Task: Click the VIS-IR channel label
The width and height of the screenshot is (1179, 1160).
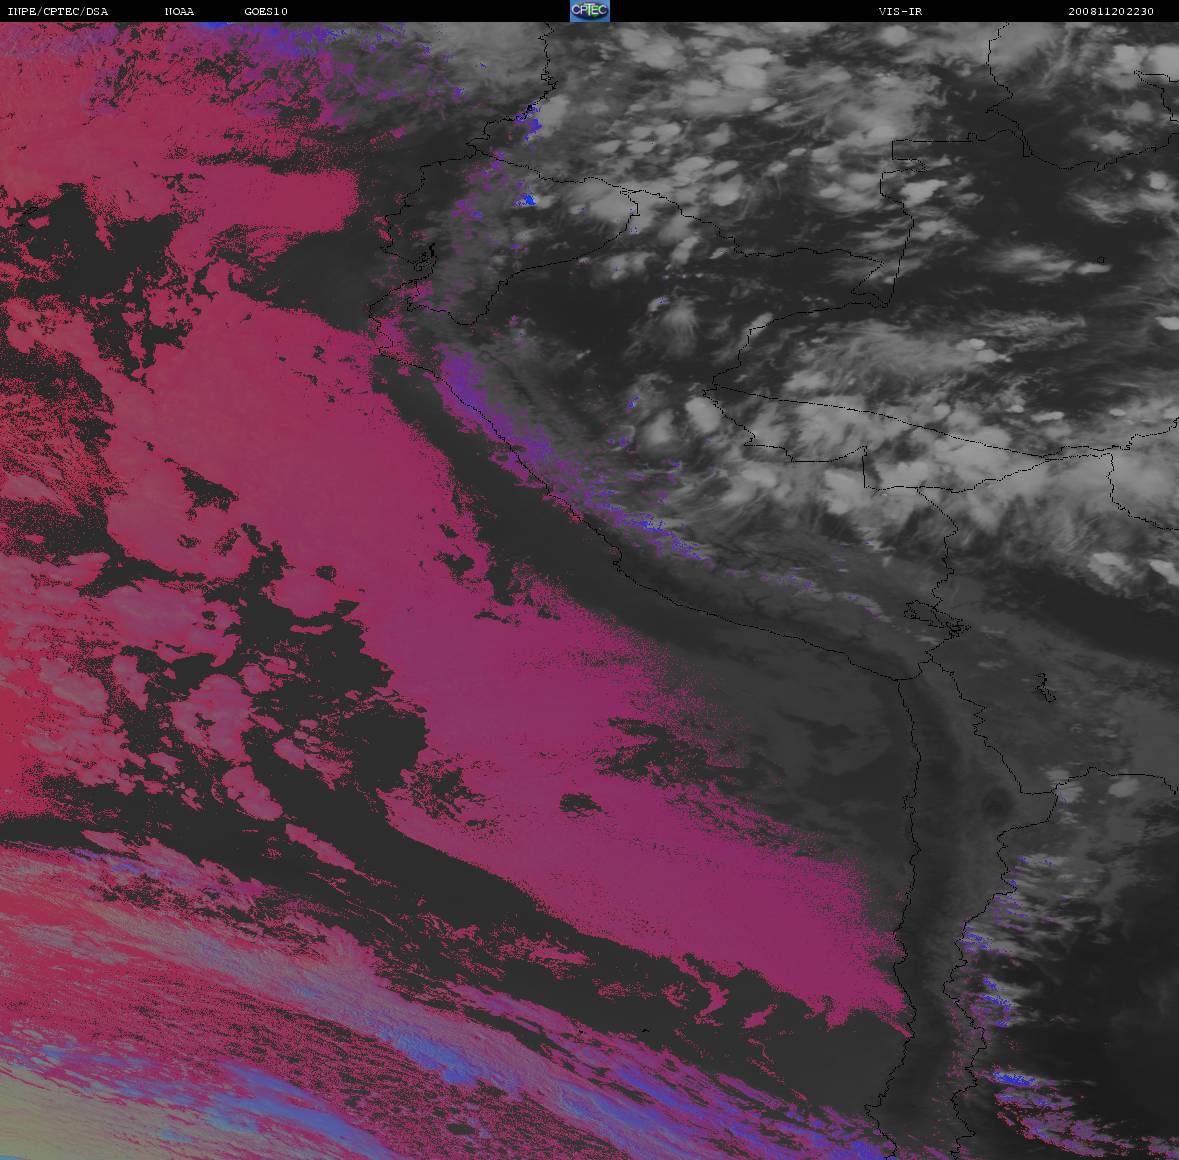Action: (x=900, y=11)
